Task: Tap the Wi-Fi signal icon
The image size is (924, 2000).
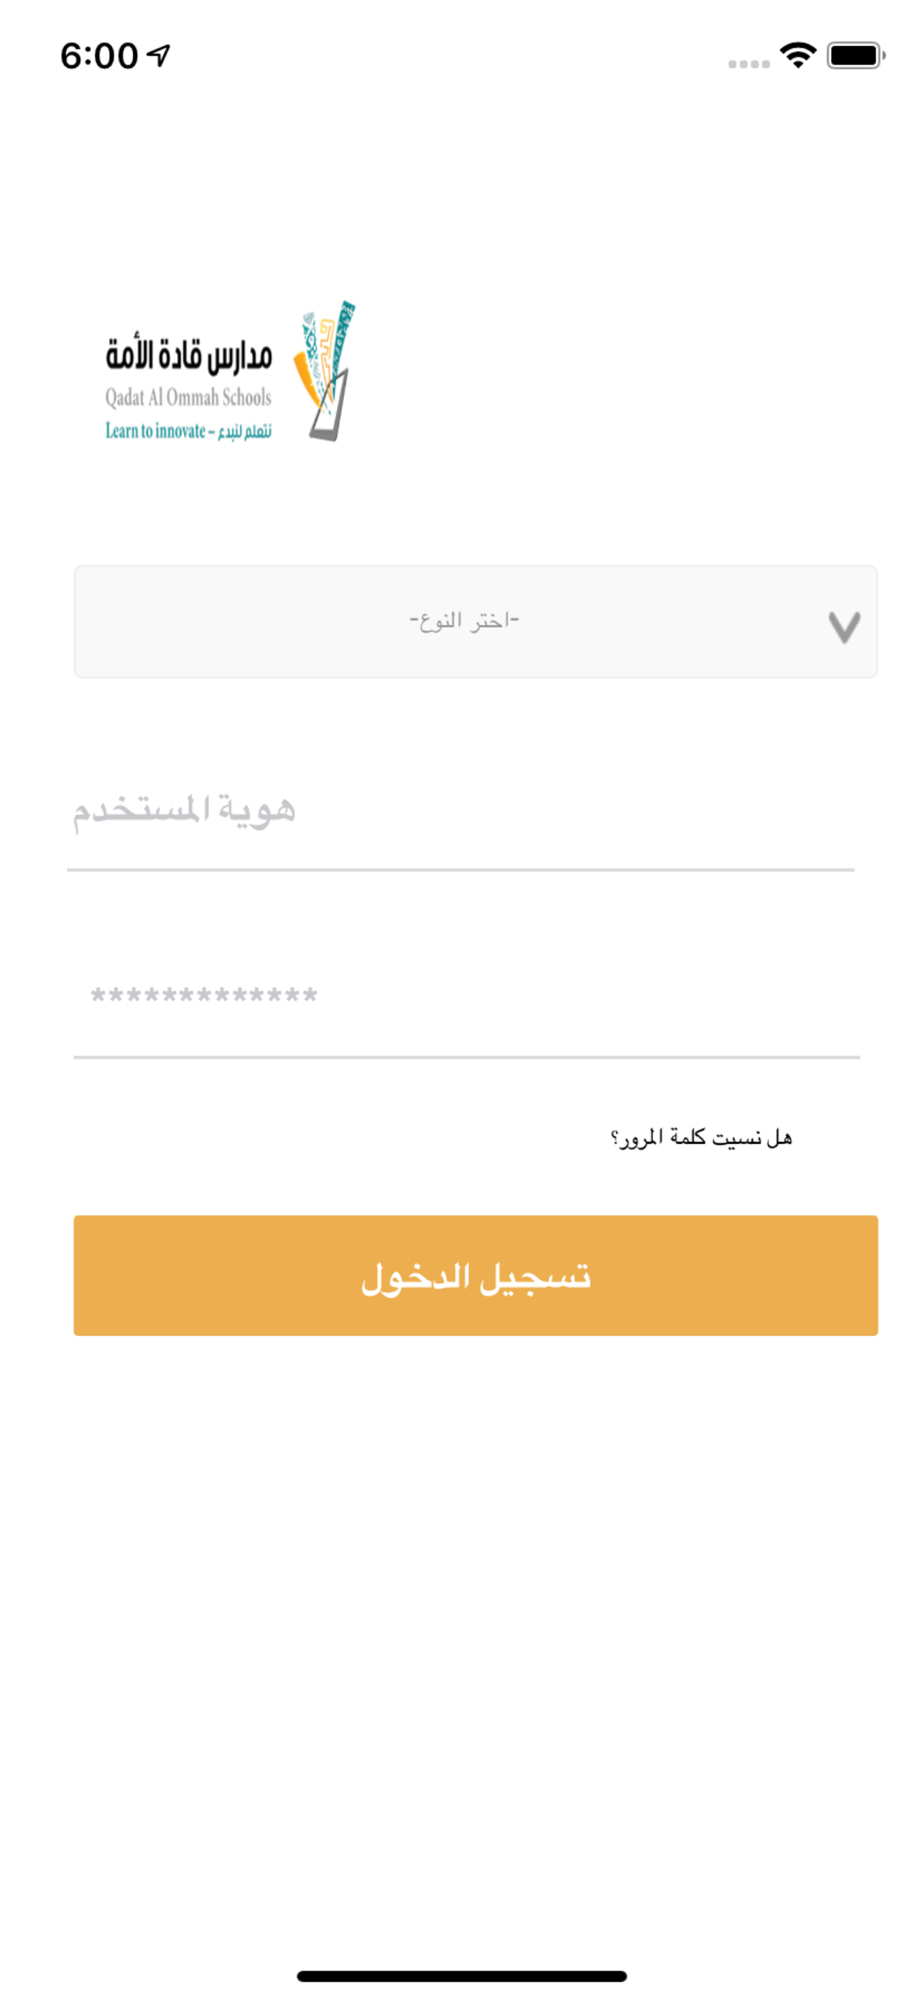Action: pyautogui.click(x=798, y=55)
